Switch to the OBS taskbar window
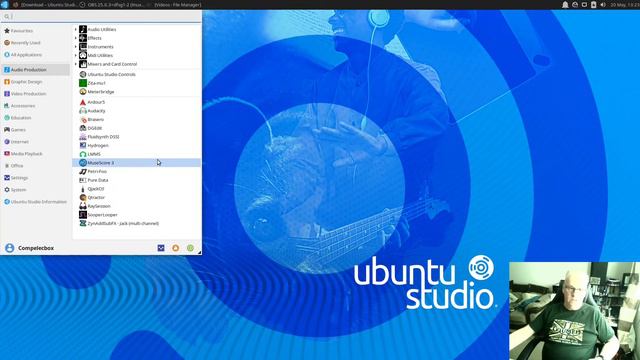This screenshot has height=360, width=640. pyautogui.click(x=112, y=4)
